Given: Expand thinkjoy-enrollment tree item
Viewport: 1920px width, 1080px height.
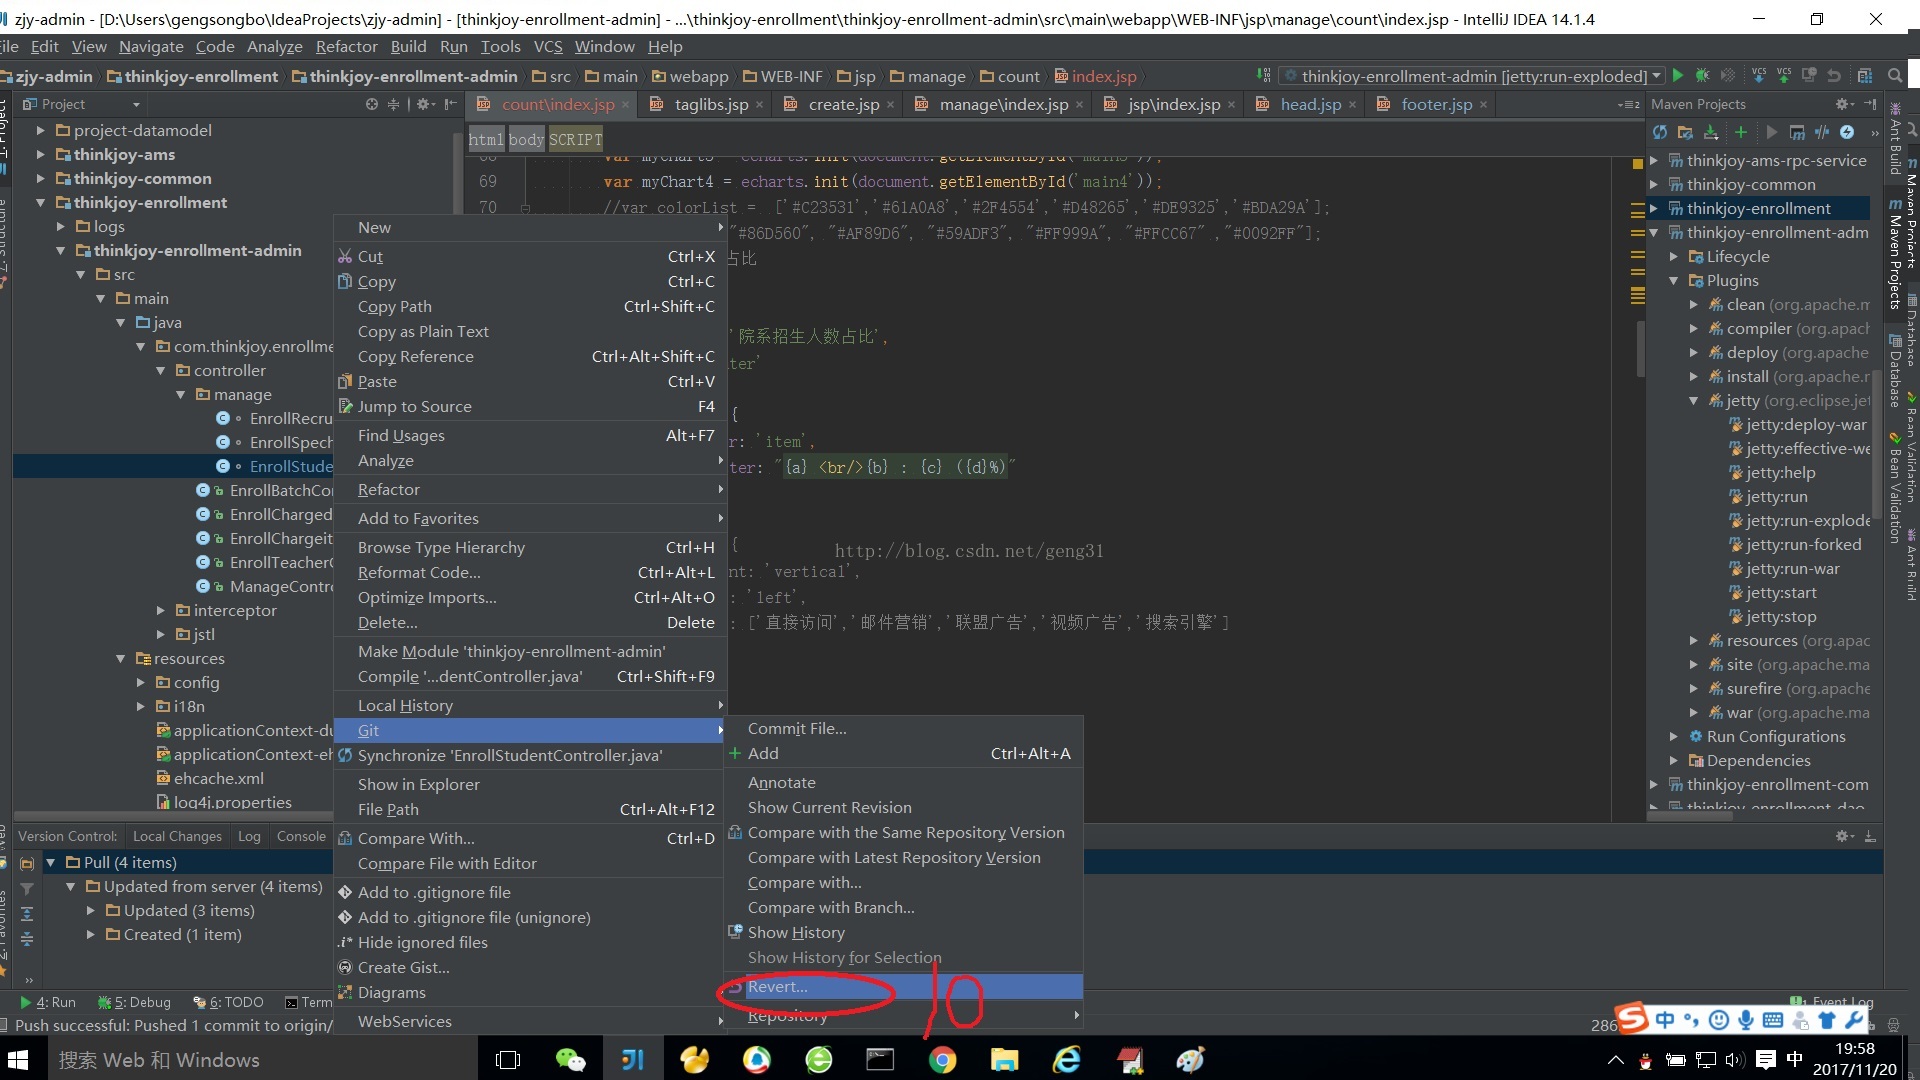Looking at the screenshot, I should [x=42, y=200].
